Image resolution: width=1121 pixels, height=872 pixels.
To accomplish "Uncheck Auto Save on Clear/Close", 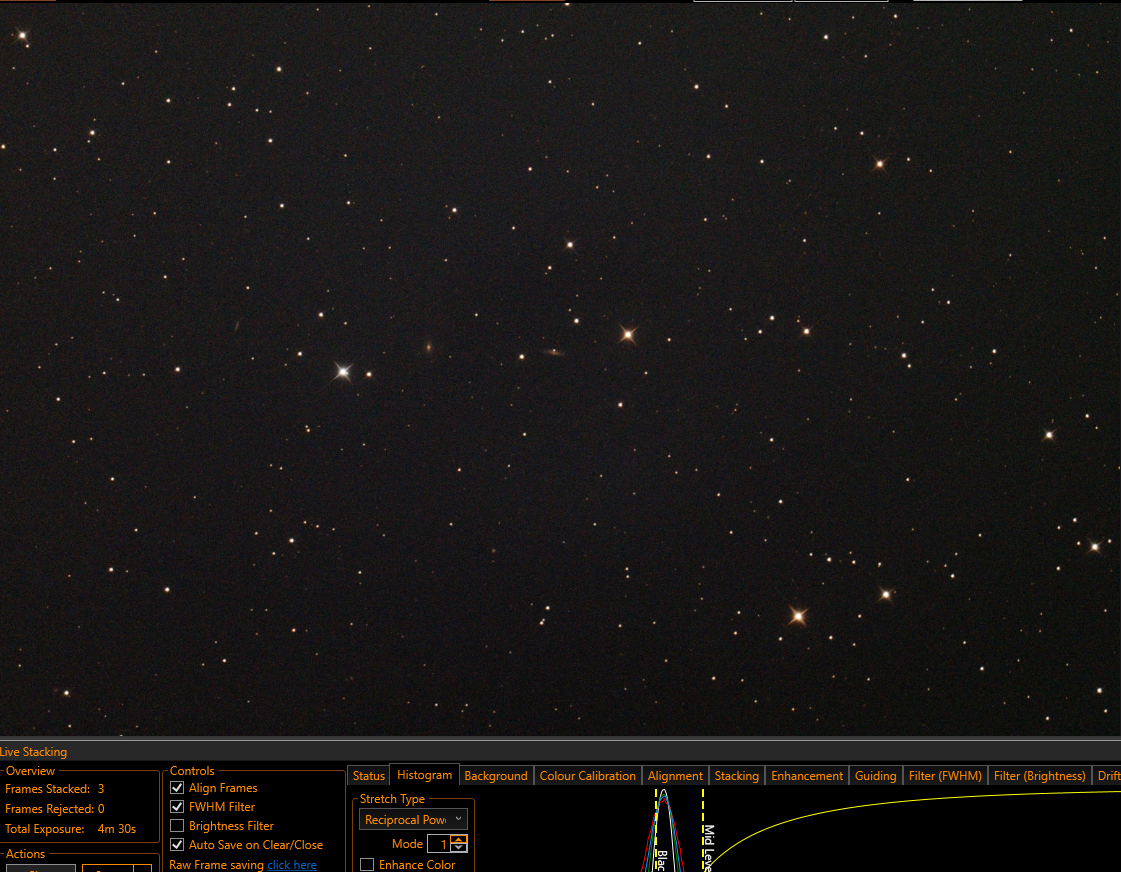I will point(177,844).
